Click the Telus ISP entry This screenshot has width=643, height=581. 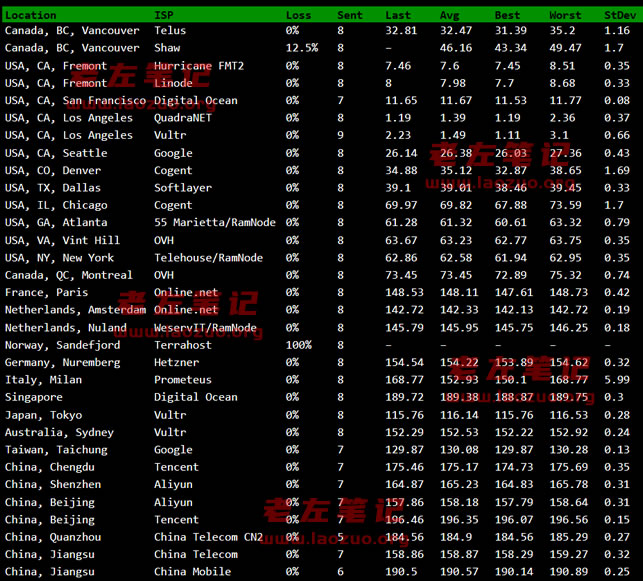pyautogui.click(x=170, y=31)
